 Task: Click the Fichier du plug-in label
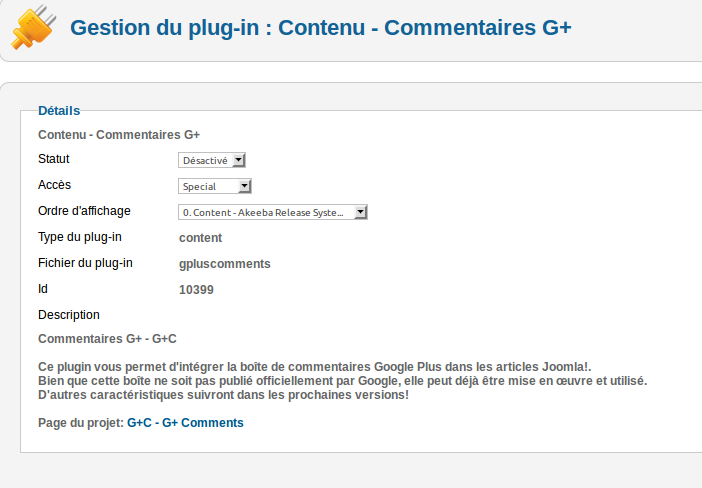click(85, 263)
